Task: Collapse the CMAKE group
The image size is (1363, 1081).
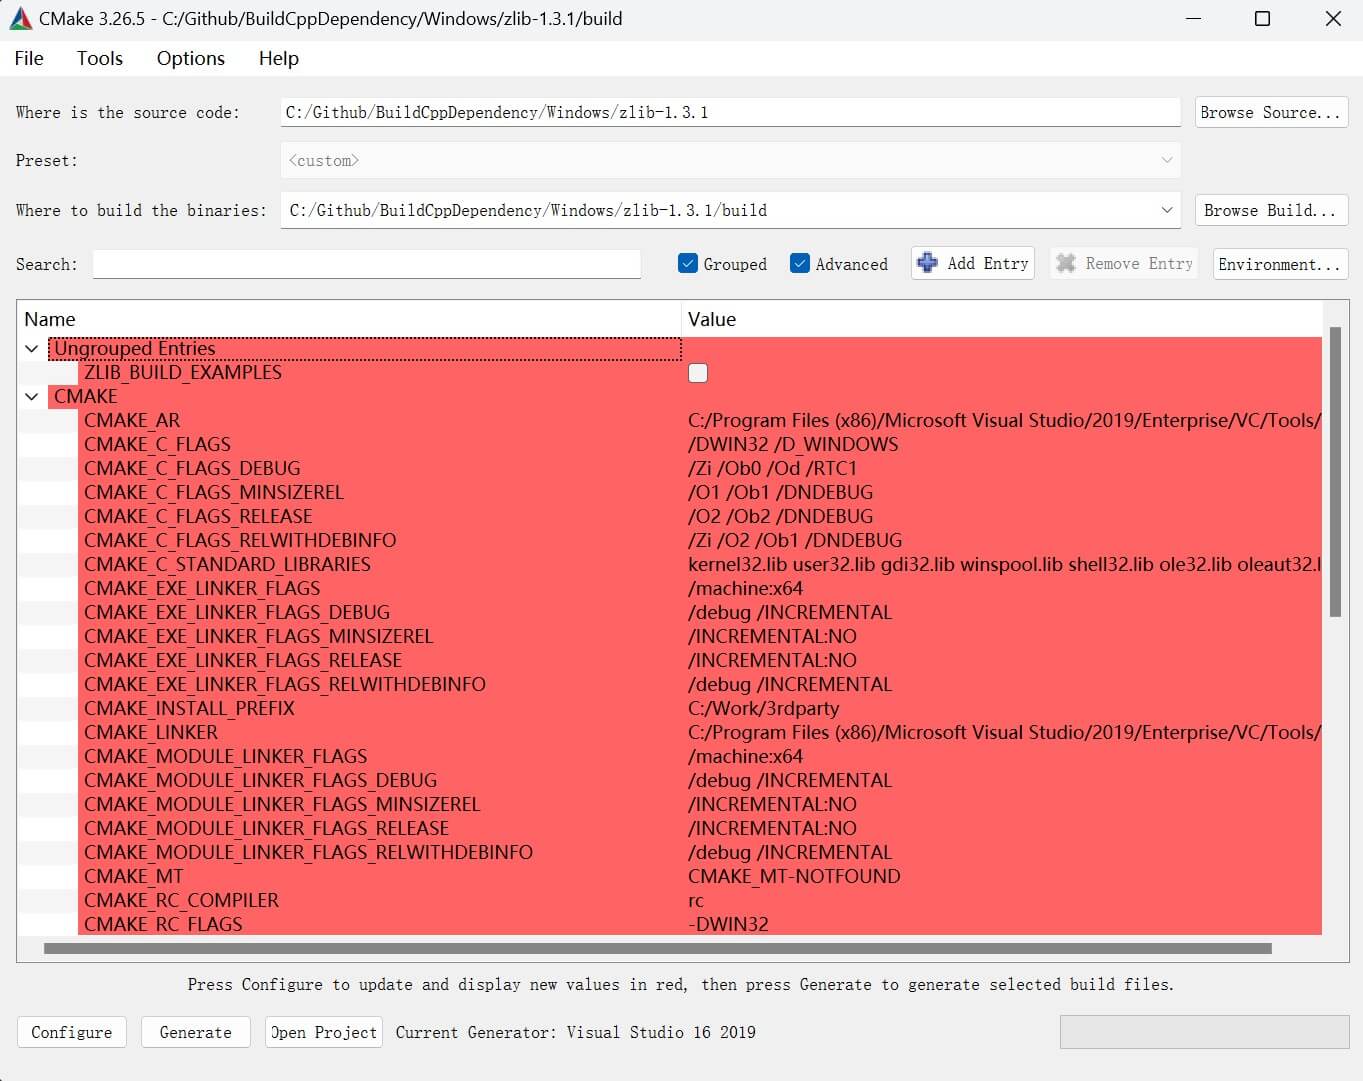Action: pyautogui.click(x=31, y=397)
